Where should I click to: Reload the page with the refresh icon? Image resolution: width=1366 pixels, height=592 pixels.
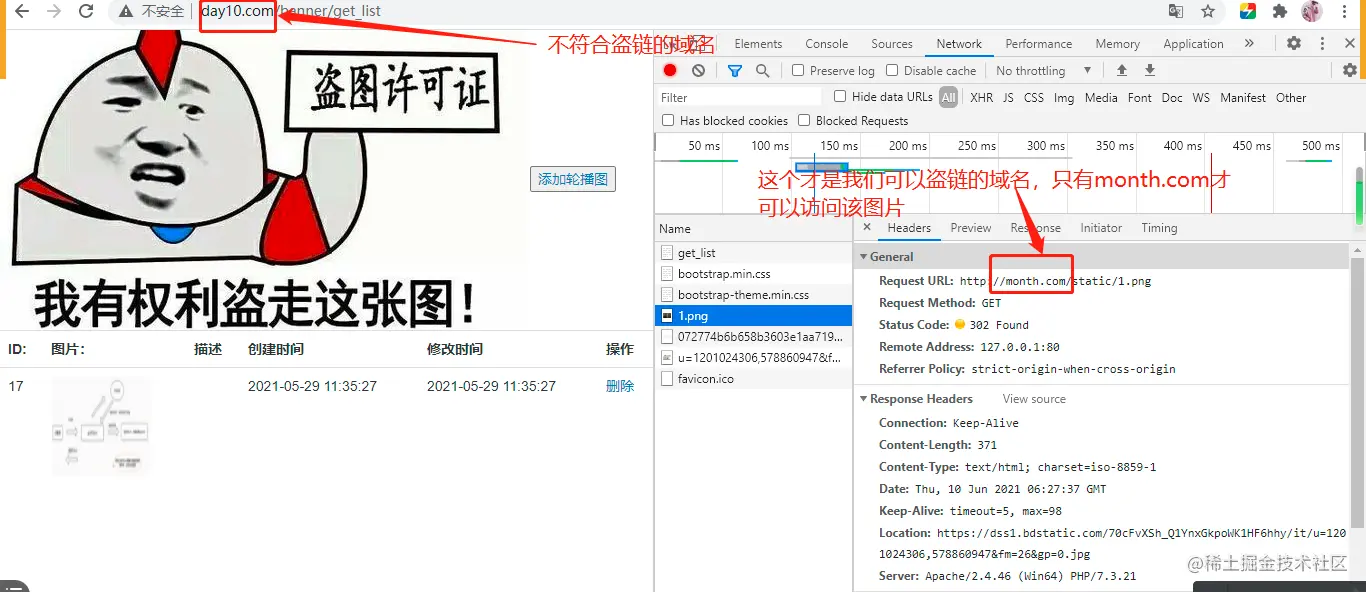(86, 12)
